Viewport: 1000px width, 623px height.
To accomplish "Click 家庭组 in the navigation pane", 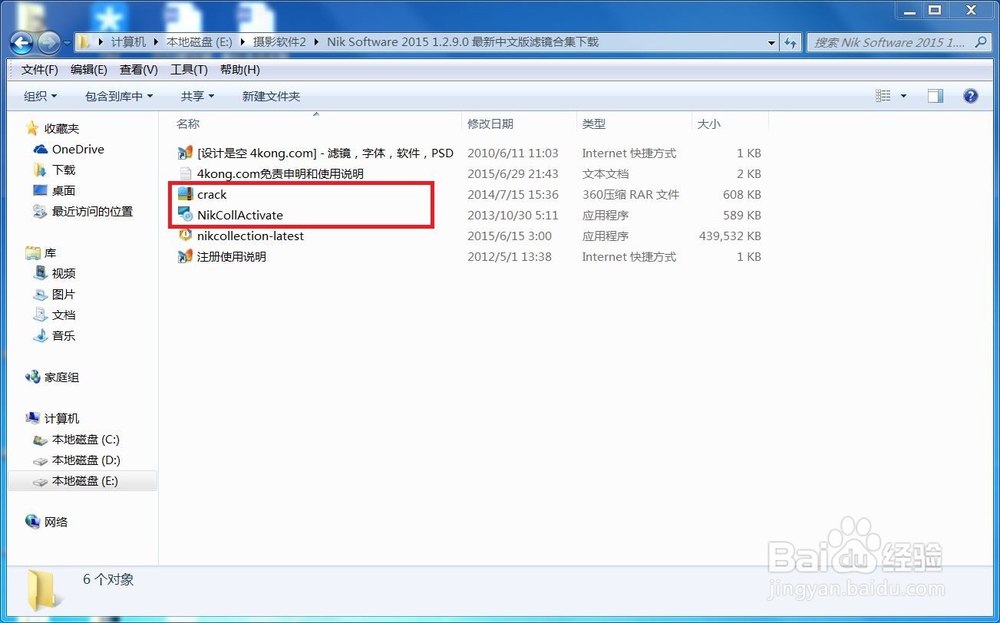I will pyautogui.click(x=61, y=377).
